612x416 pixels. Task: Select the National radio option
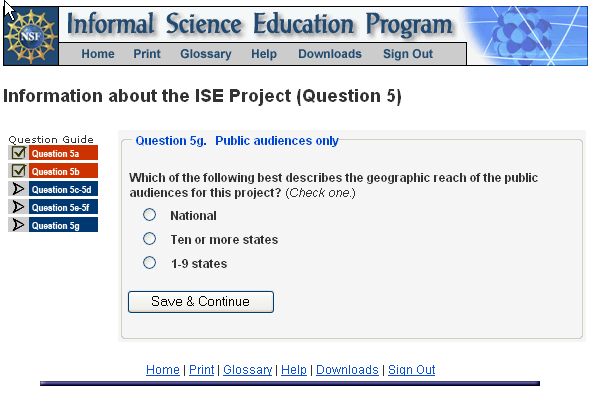pyautogui.click(x=150, y=215)
